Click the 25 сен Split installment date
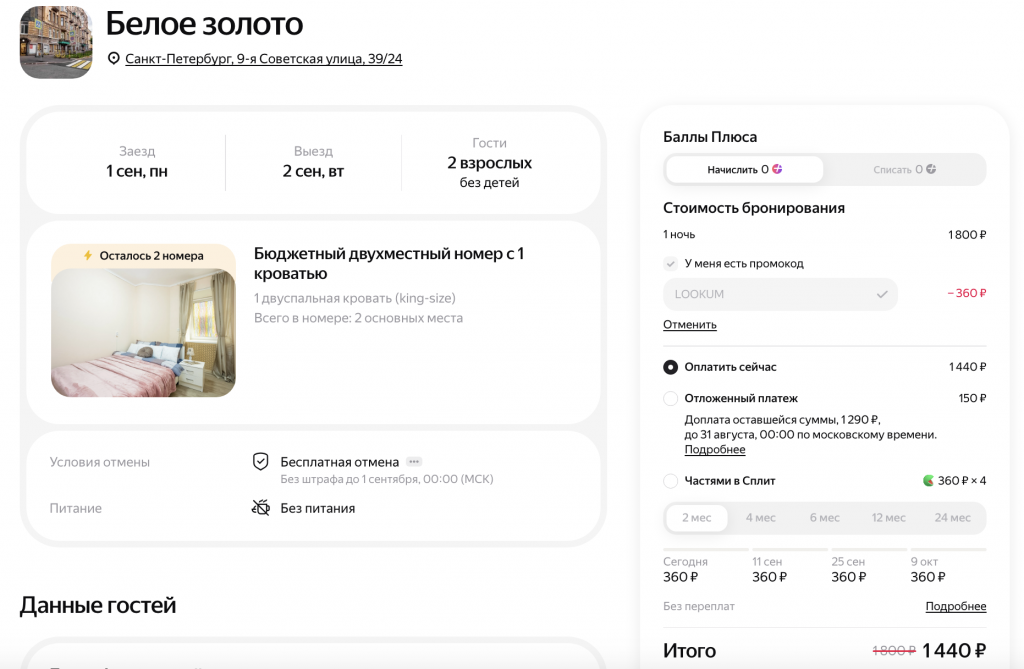This screenshot has width=1024, height=669. click(849, 570)
